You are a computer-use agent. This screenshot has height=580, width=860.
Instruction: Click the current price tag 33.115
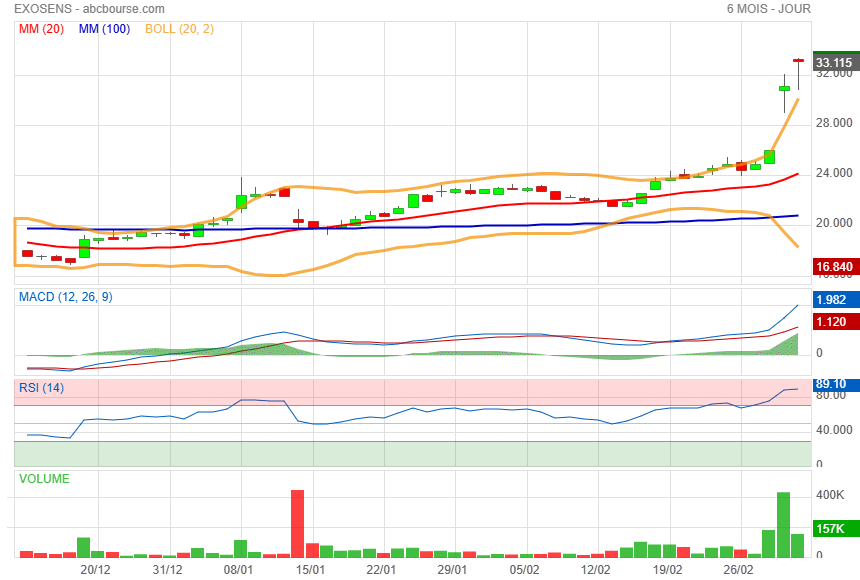[x=836, y=61]
